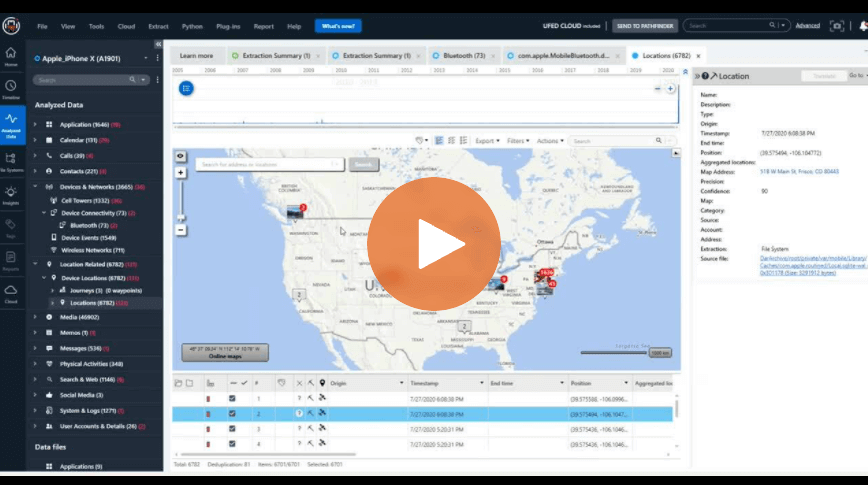Click the Advanced search link
The height and width of the screenshot is (485, 868).
pos(807,25)
